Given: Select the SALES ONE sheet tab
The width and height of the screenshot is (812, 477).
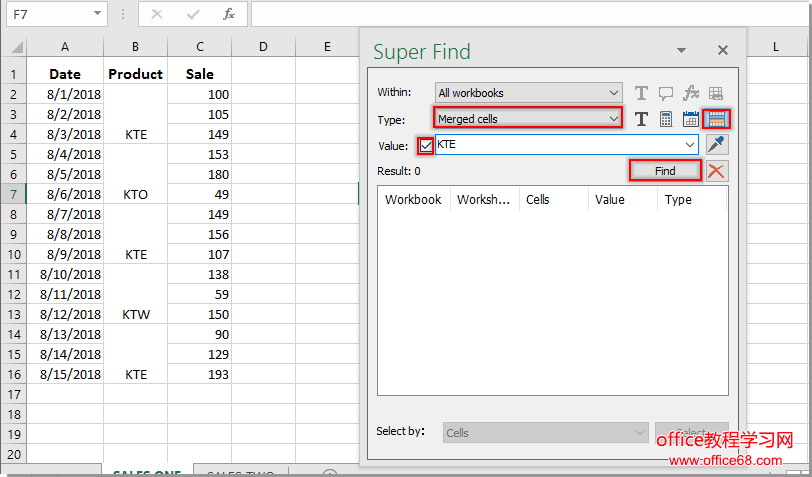Looking at the screenshot, I should [145, 472].
